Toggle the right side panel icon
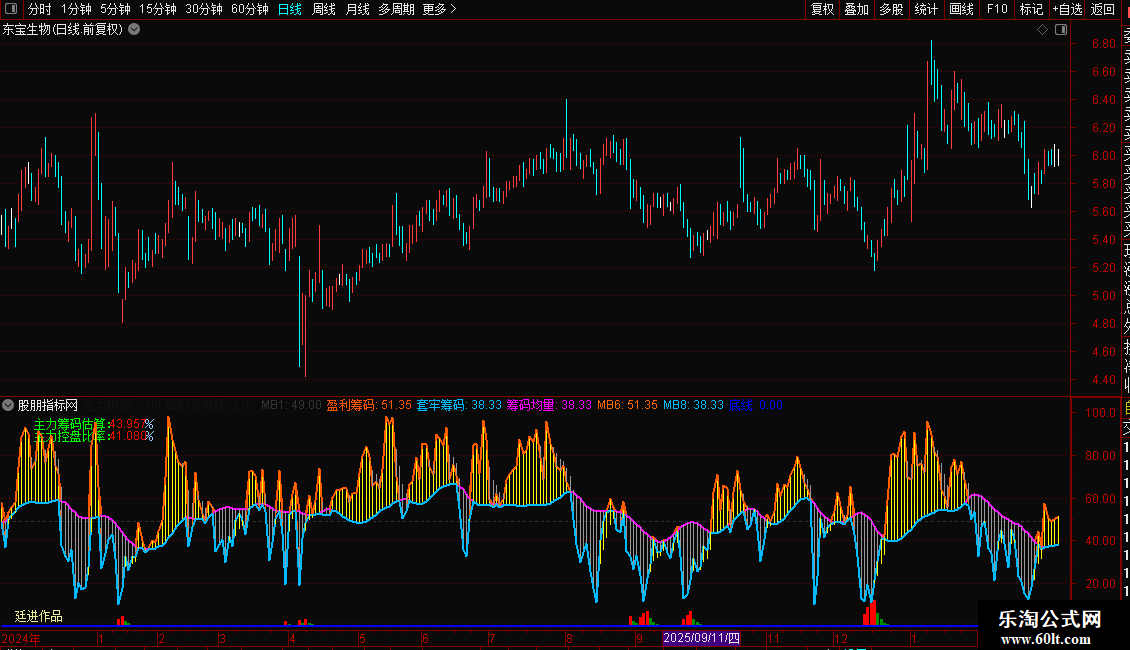Image resolution: width=1130 pixels, height=650 pixels. coord(1061,30)
